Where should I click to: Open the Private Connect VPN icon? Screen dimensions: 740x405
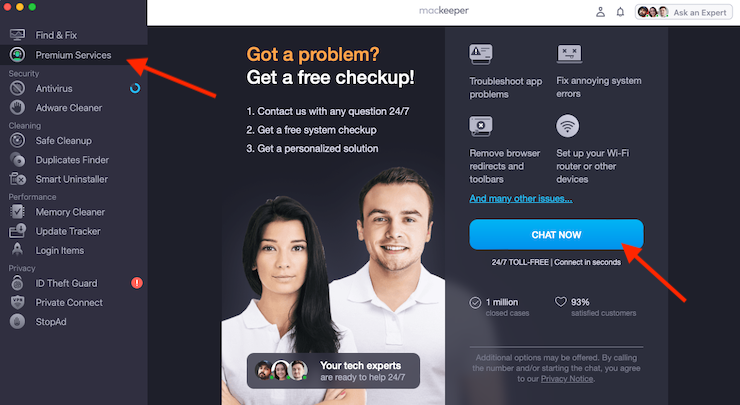point(17,302)
